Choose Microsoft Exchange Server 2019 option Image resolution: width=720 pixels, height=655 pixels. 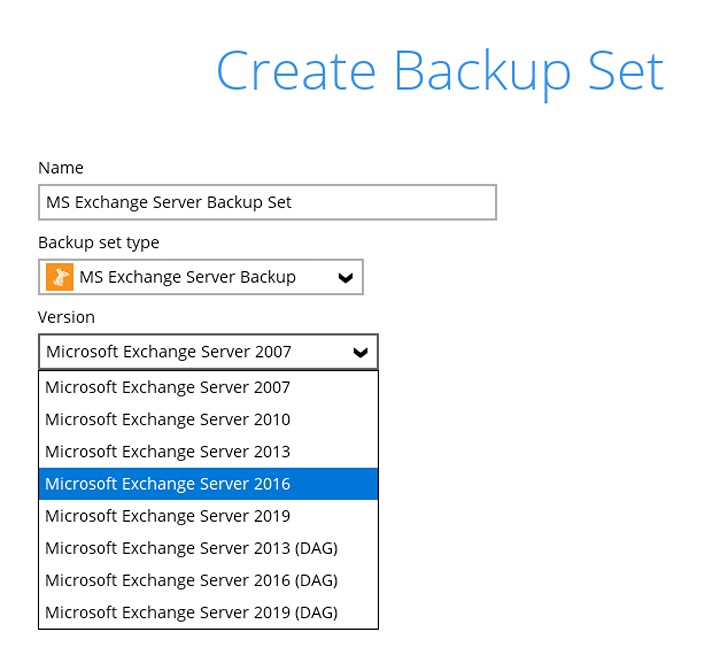click(168, 516)
